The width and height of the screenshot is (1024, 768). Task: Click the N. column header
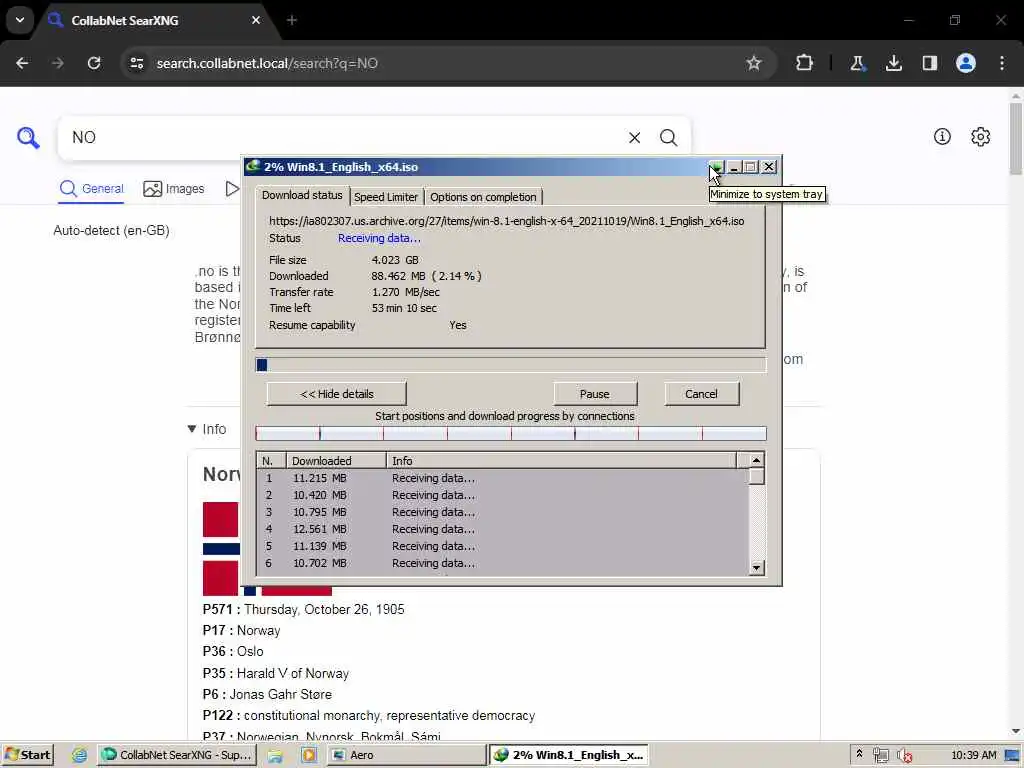[272, 460]
